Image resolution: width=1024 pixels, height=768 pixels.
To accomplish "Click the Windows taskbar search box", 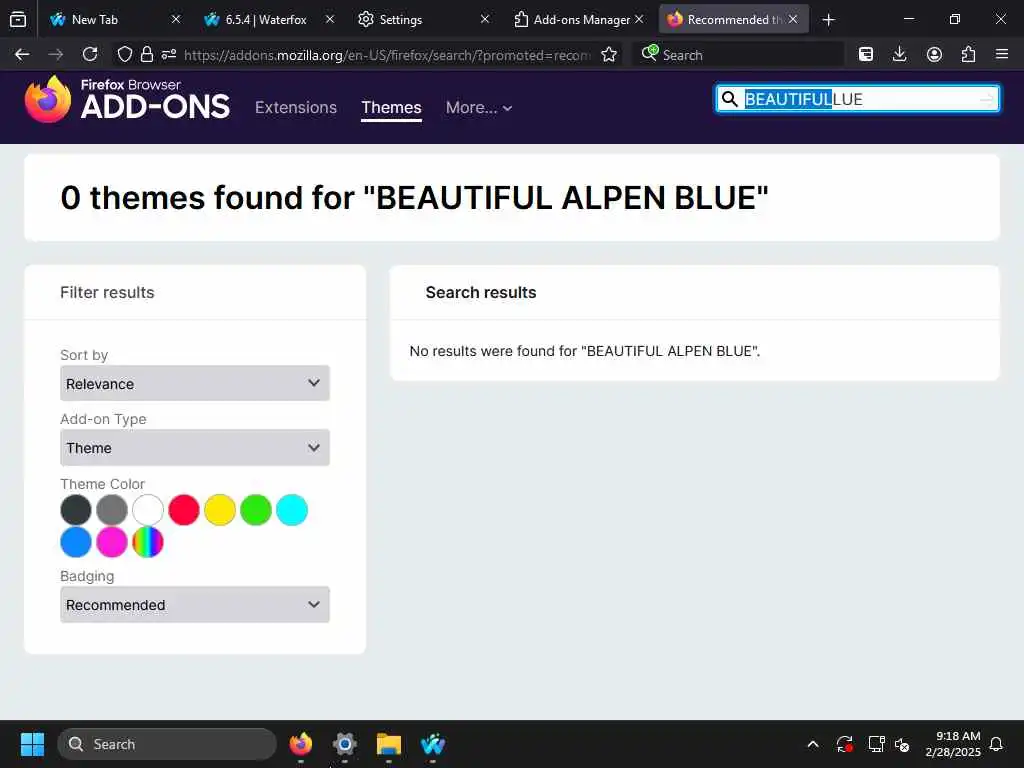I will click(167, 744).
